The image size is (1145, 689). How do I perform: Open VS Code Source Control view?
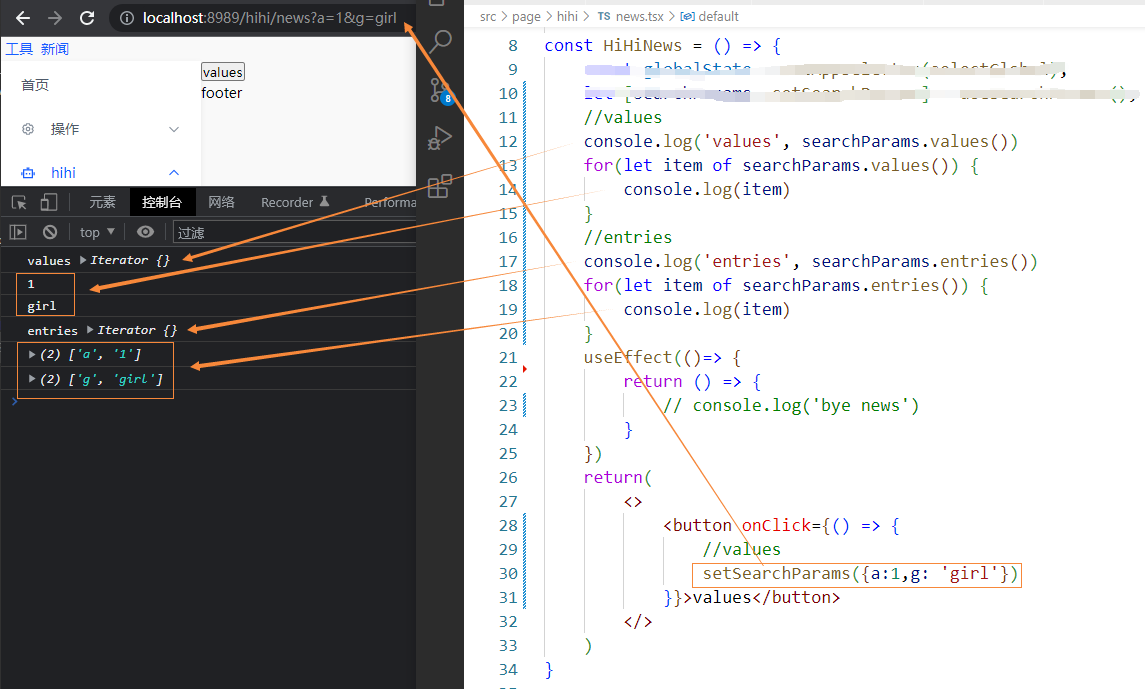pos(440,91)
